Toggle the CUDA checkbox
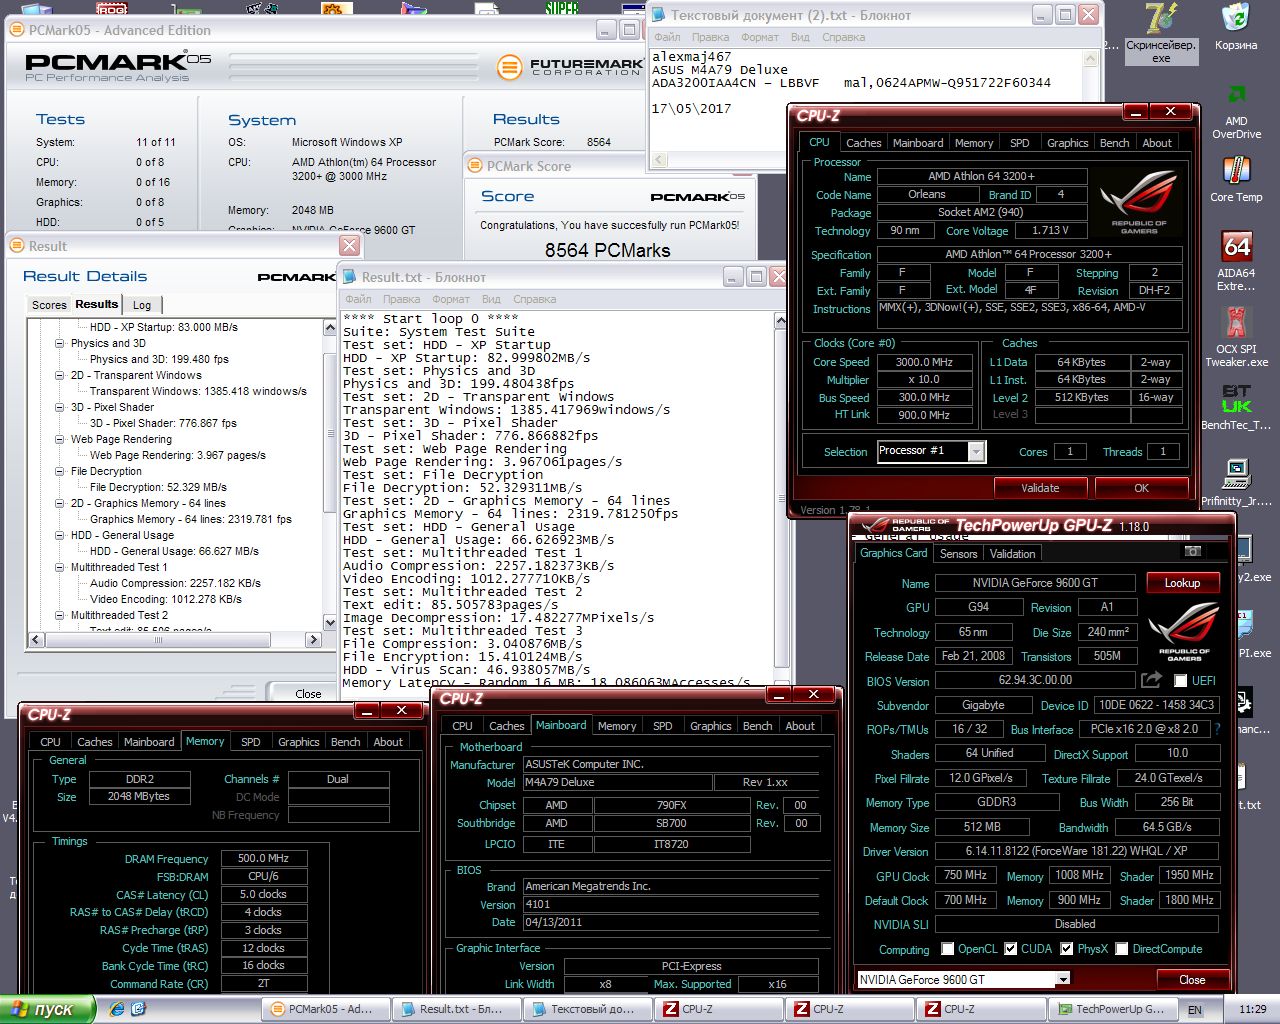Screen dimensions: 1280x1024 point(1011,949)
